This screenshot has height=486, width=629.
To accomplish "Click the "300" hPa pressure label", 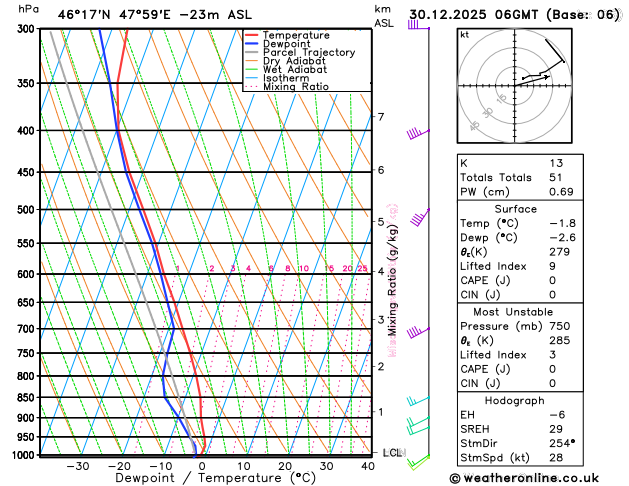I will coord(28,29).
